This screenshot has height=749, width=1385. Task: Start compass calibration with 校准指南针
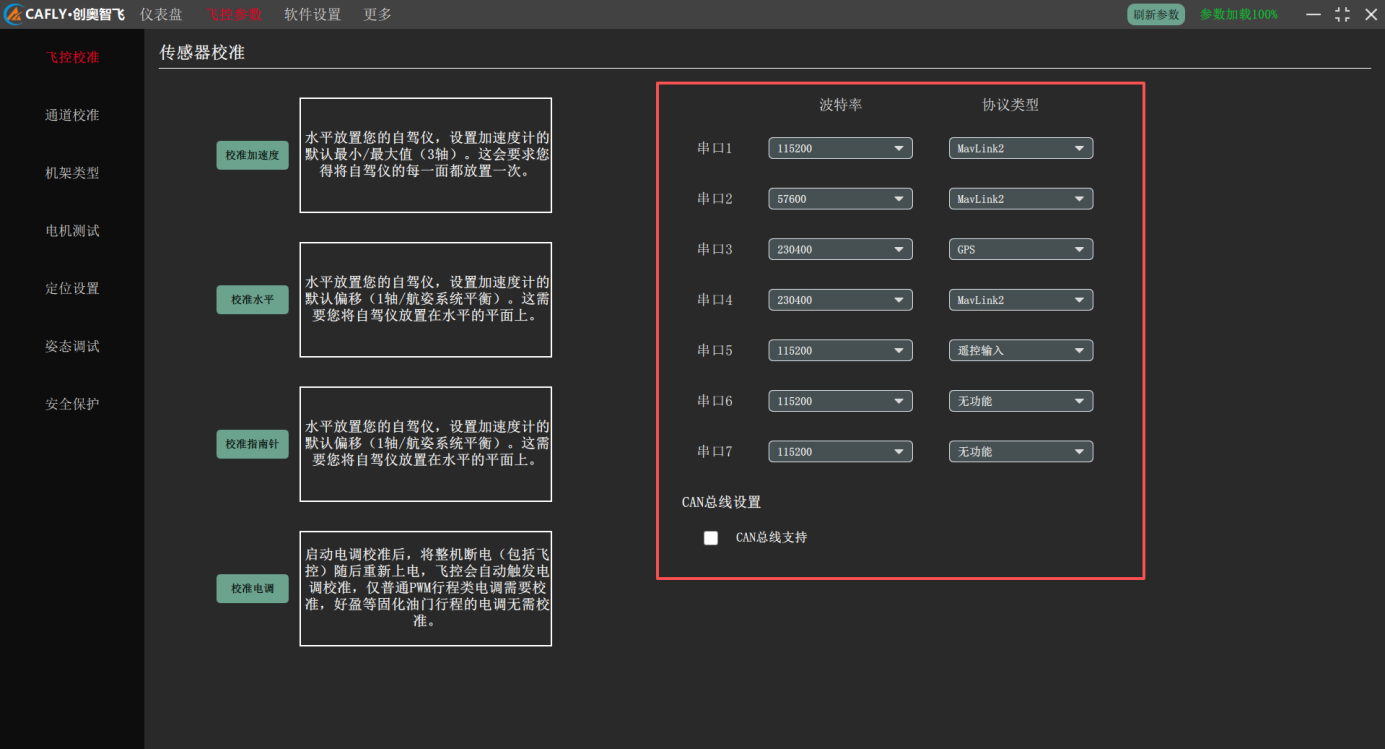tap(252, 444)
